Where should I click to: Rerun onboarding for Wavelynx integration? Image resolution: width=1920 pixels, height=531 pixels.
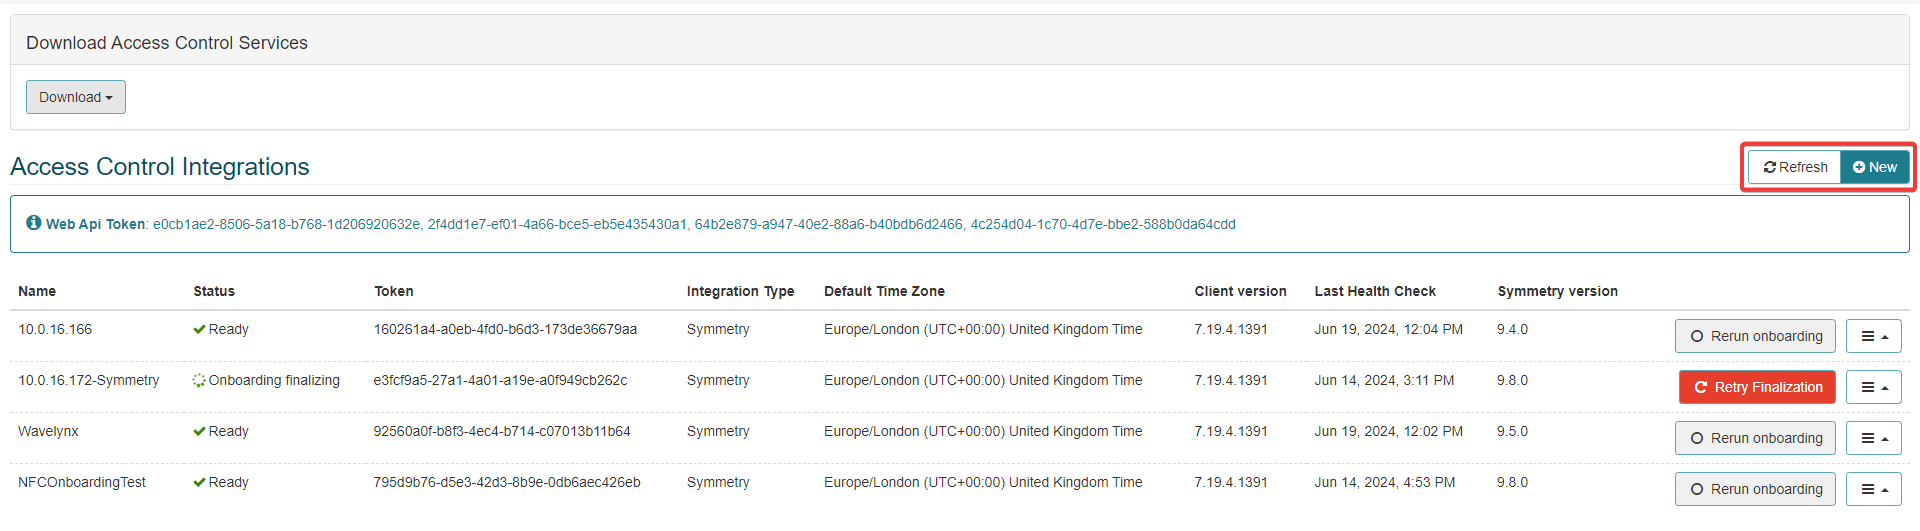[1755, 438]
